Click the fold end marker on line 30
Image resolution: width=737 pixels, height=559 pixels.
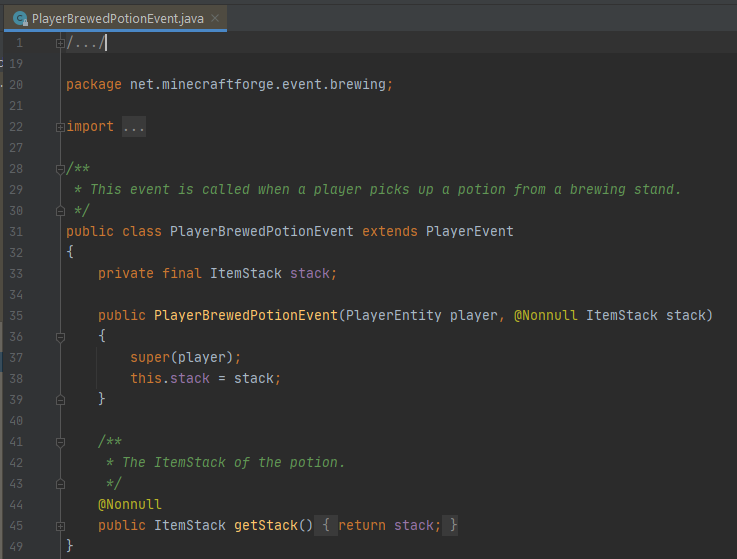[60, 210]
